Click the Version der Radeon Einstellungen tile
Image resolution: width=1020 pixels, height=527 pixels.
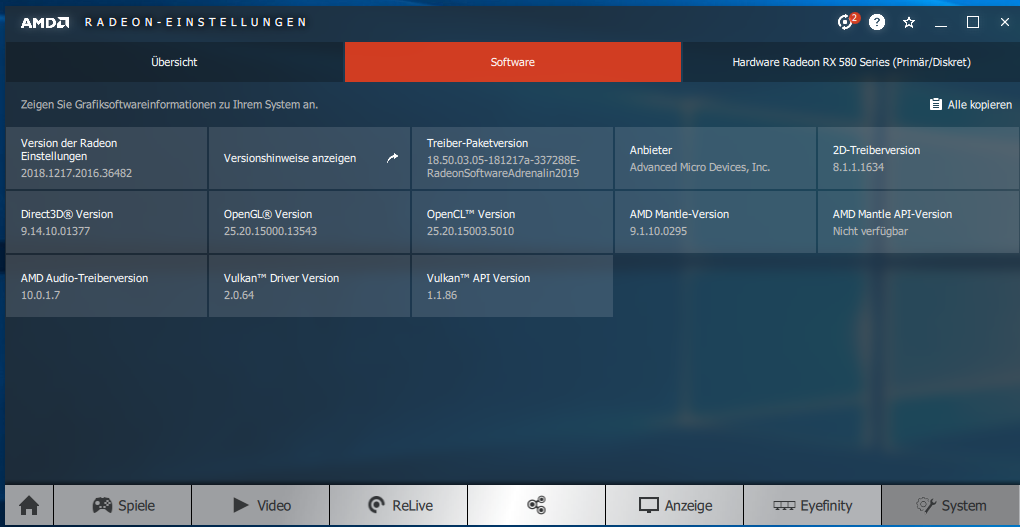107,158
